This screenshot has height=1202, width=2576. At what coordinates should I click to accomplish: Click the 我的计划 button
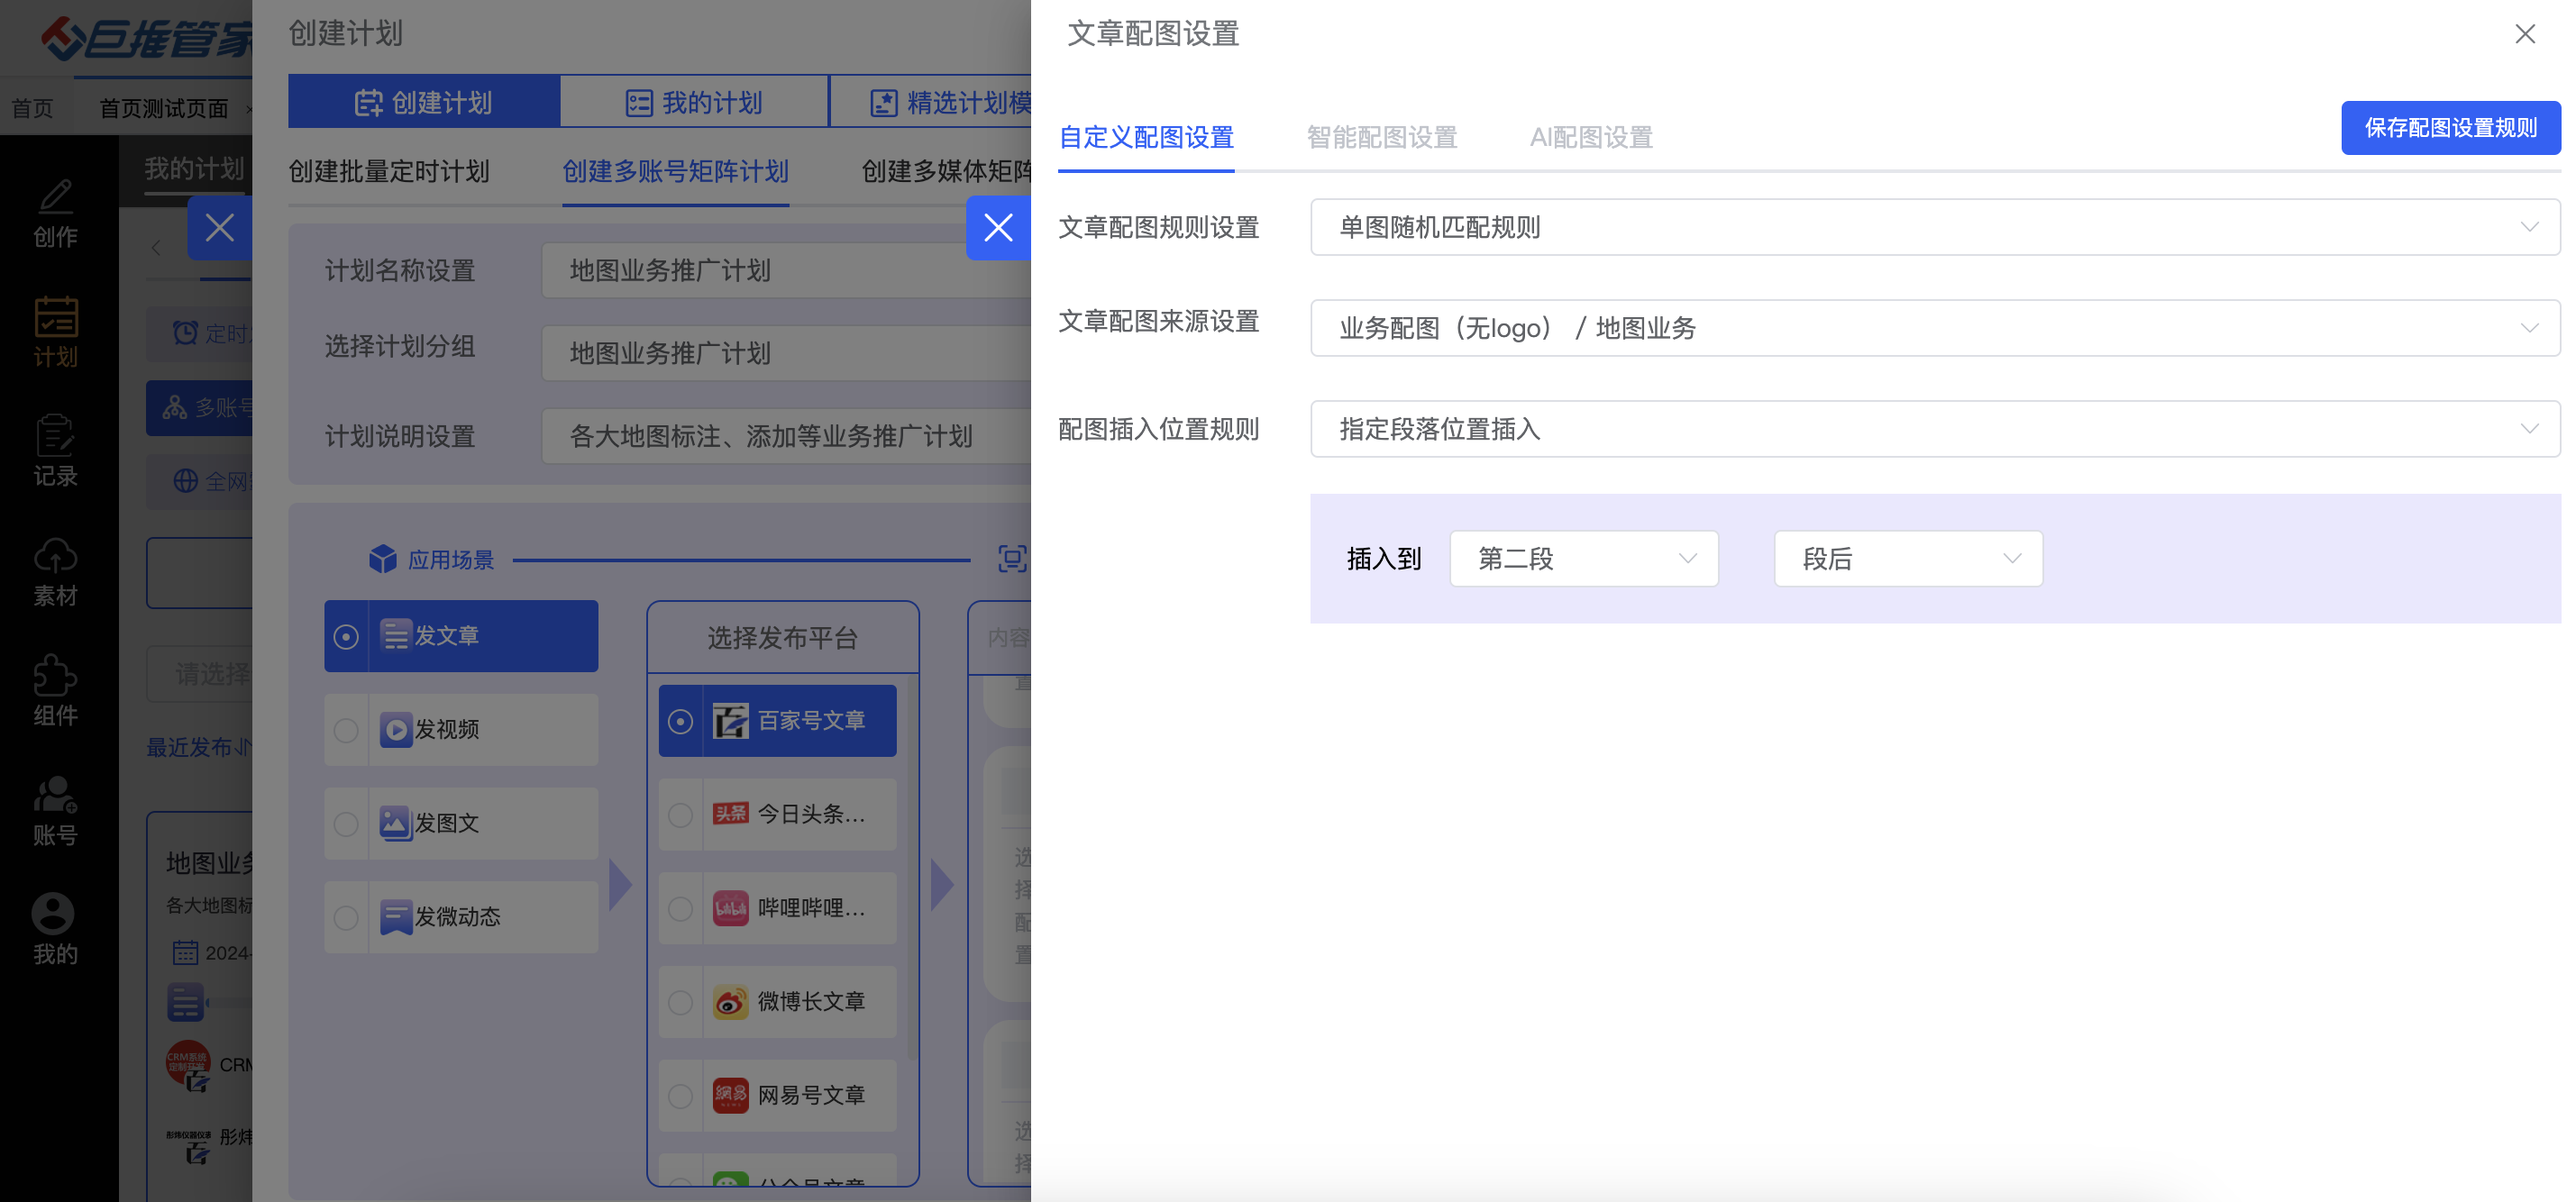[694, 102]
